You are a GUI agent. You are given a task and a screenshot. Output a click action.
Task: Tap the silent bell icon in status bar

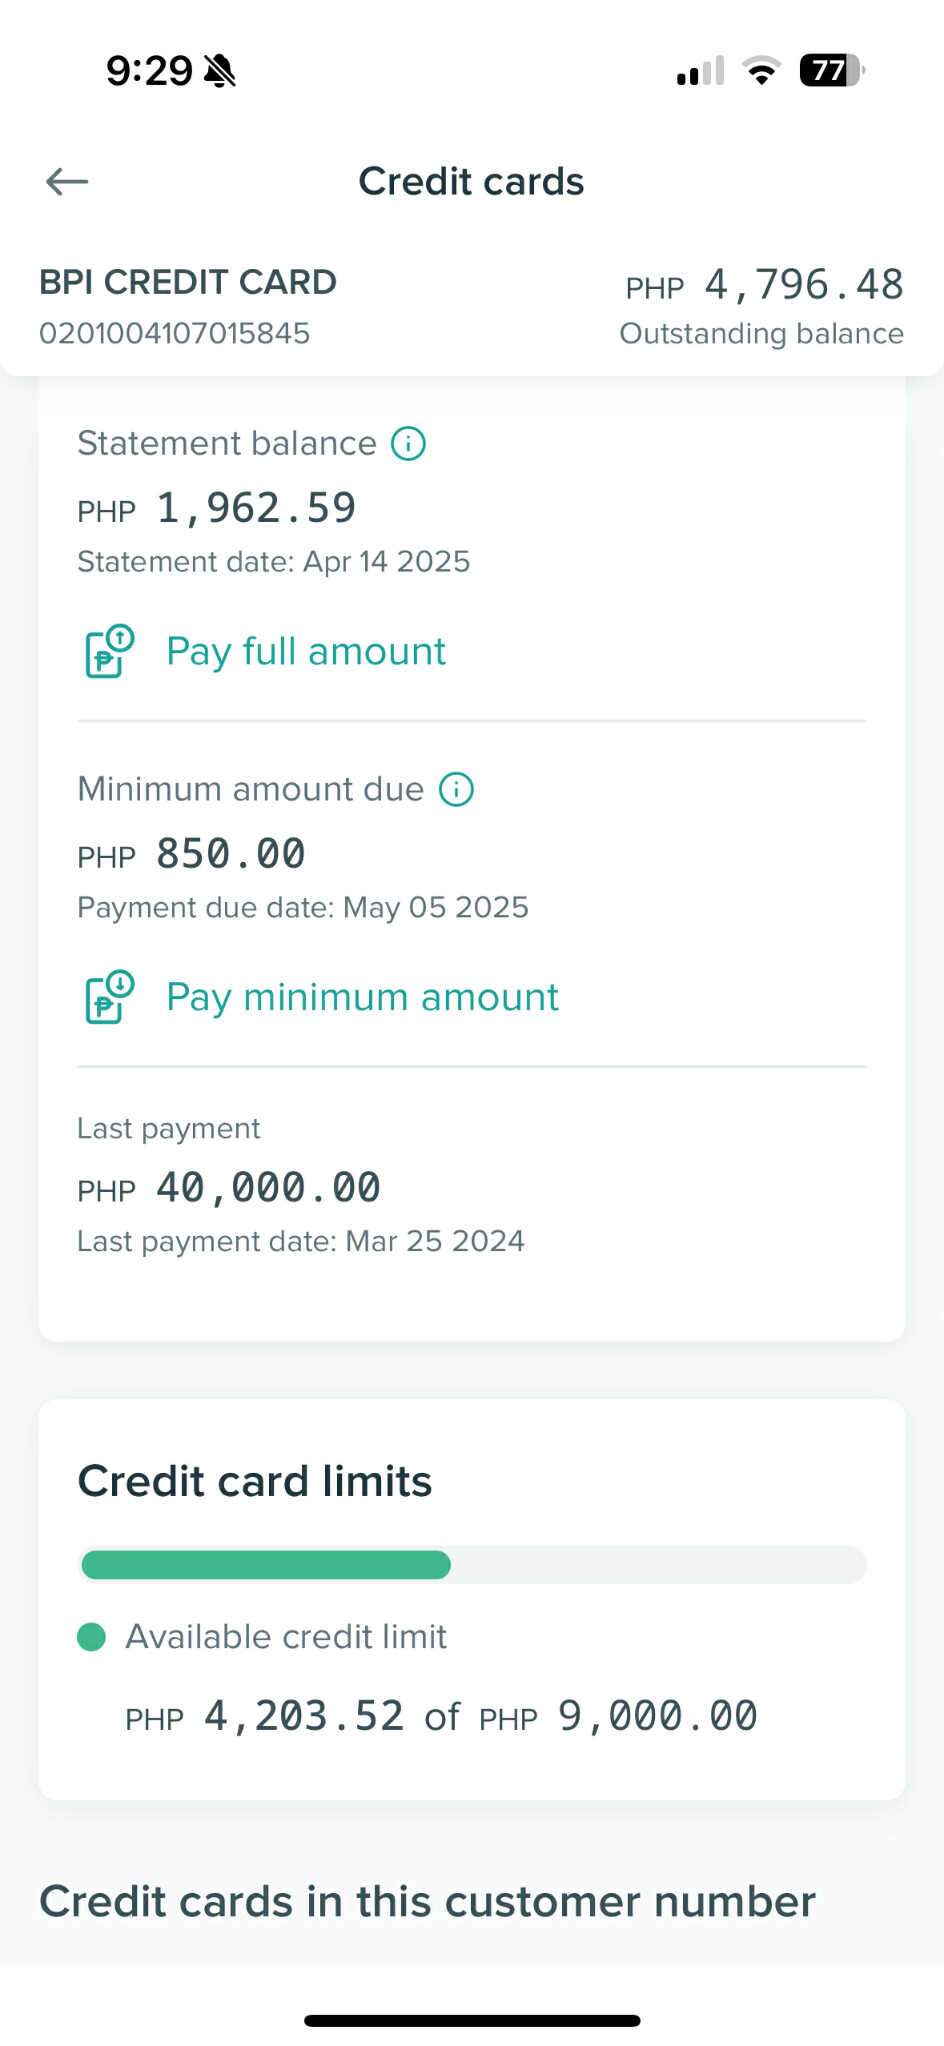(x=219, y=71)
